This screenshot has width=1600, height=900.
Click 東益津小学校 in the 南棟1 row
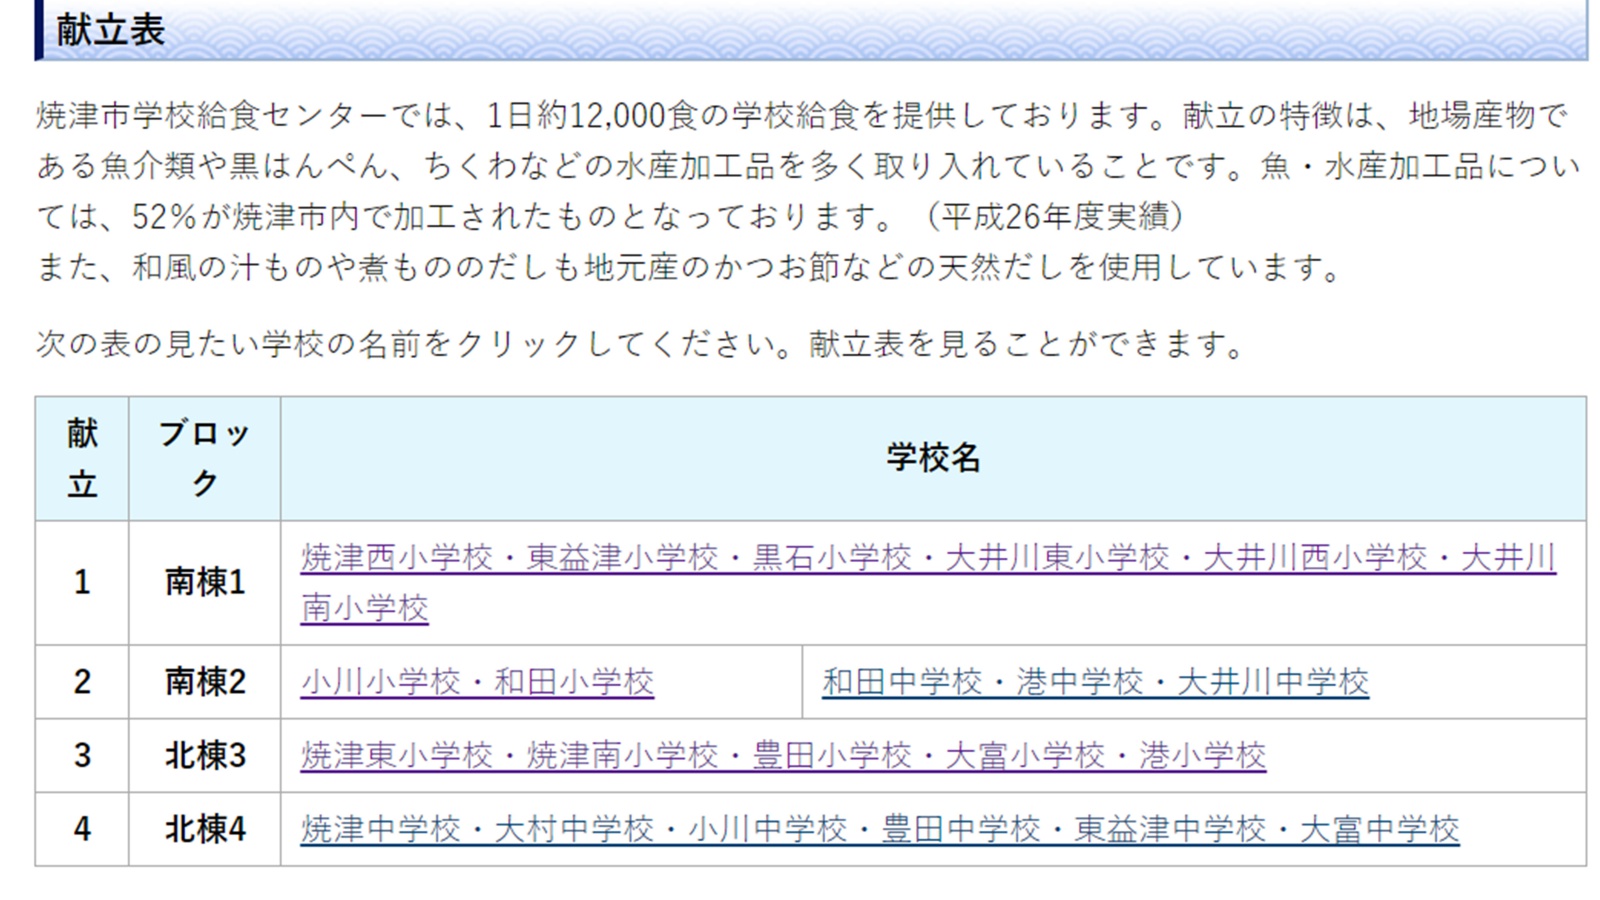coord(622,558)
